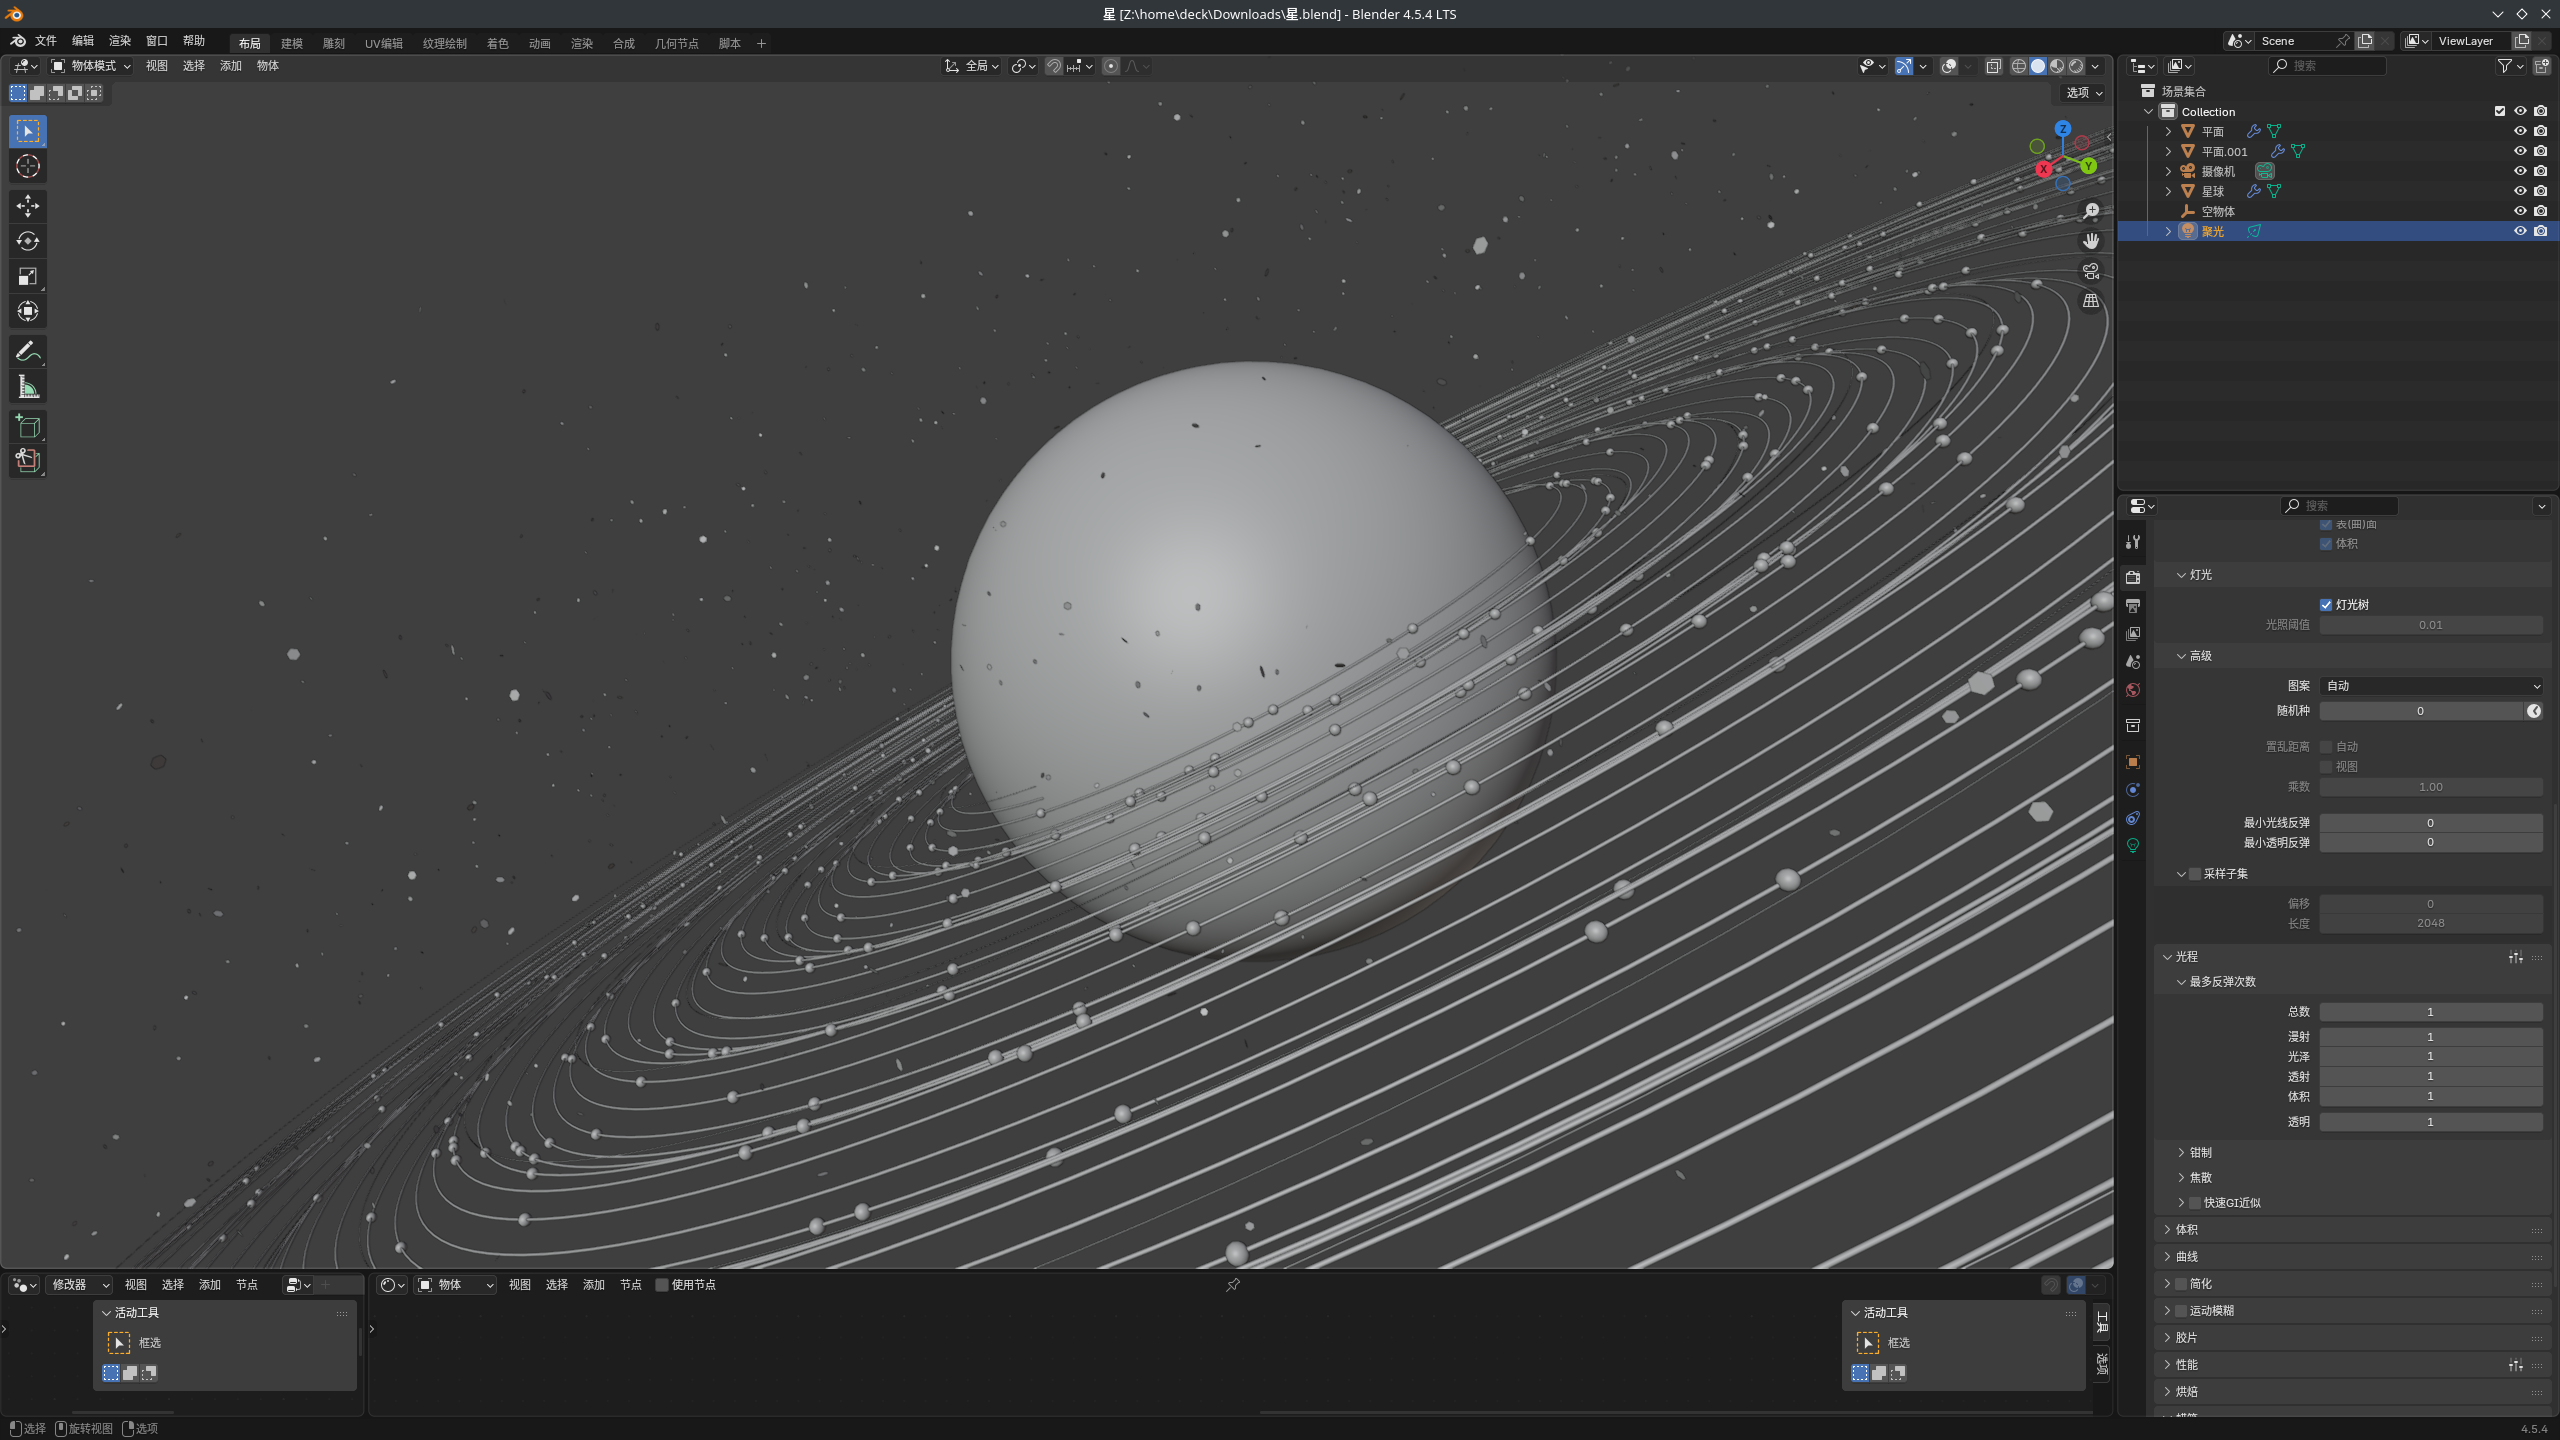Switch to the 雕刻 workspace tab
Viewport: 2560px width, 1440px height.
[x=333, y=43]
